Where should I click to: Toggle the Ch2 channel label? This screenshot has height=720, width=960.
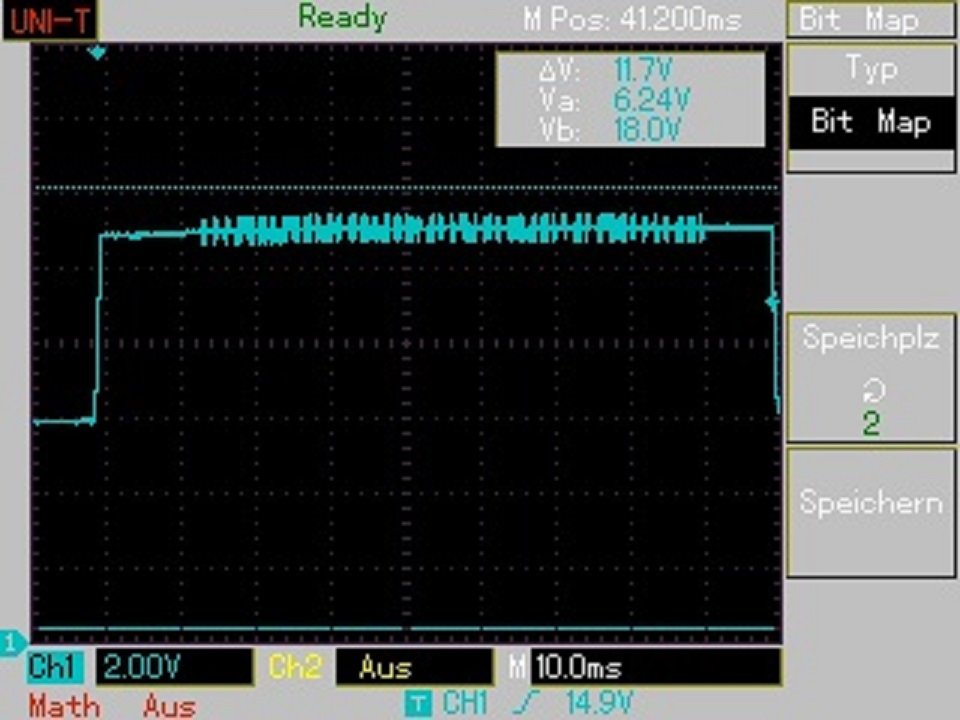point(295,667)
